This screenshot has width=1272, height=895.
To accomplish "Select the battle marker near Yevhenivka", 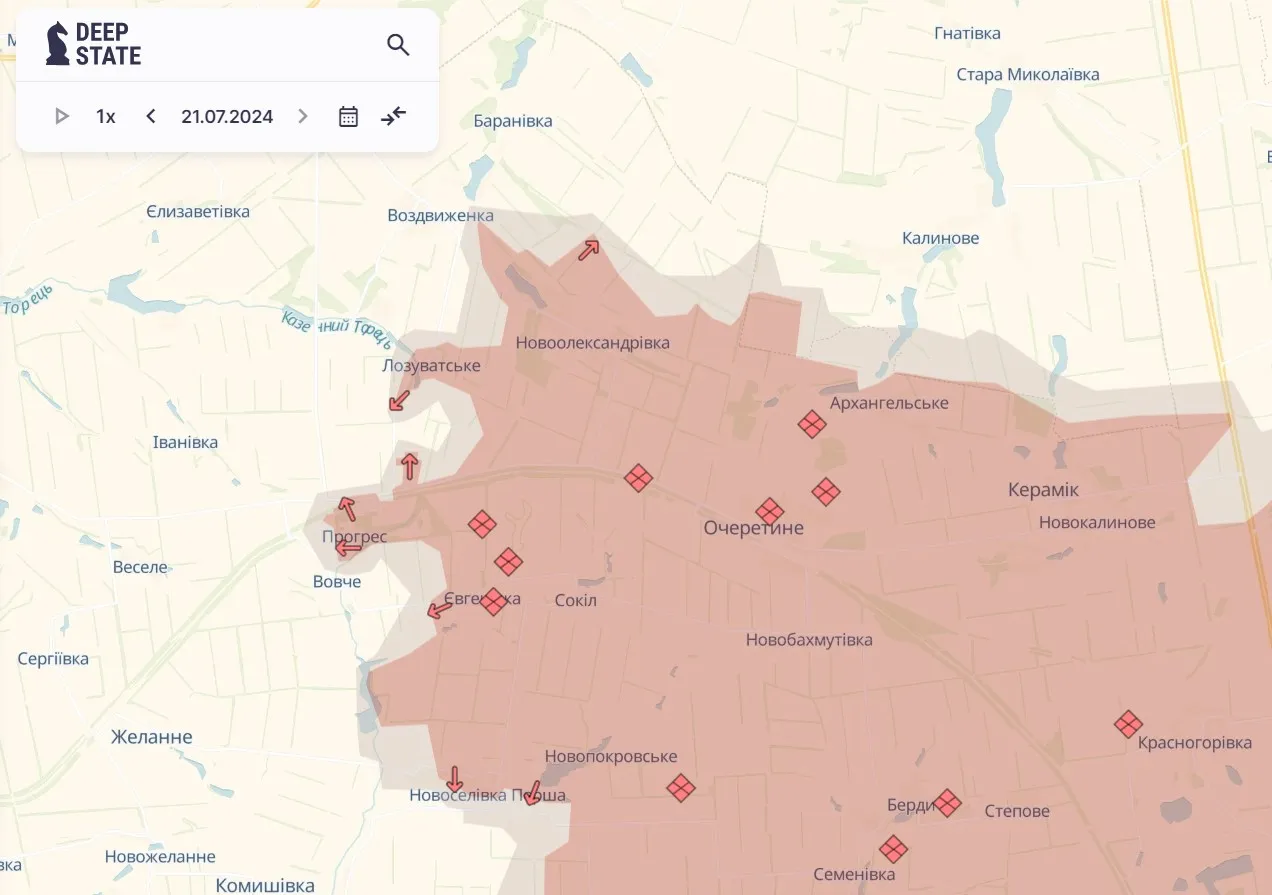I will coord(493,602).
